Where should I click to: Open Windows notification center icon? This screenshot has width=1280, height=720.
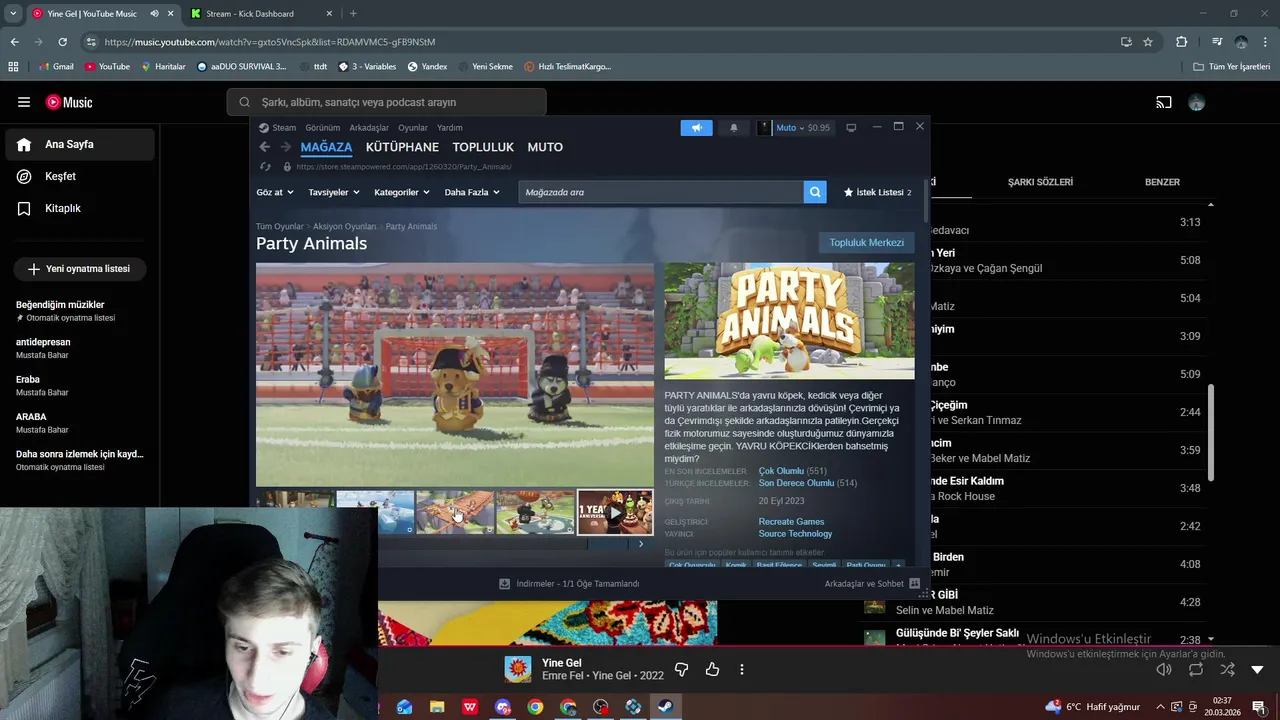1258,707
